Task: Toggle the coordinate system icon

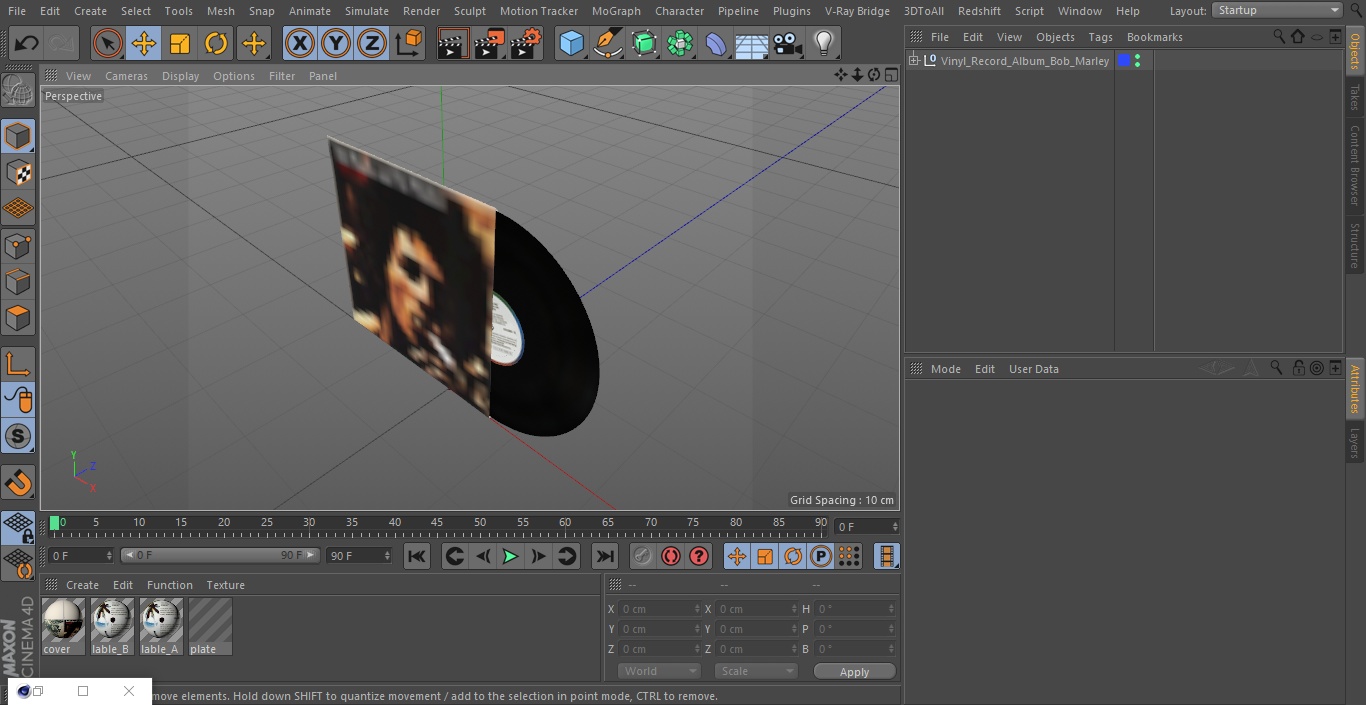Action: point(409,43)
